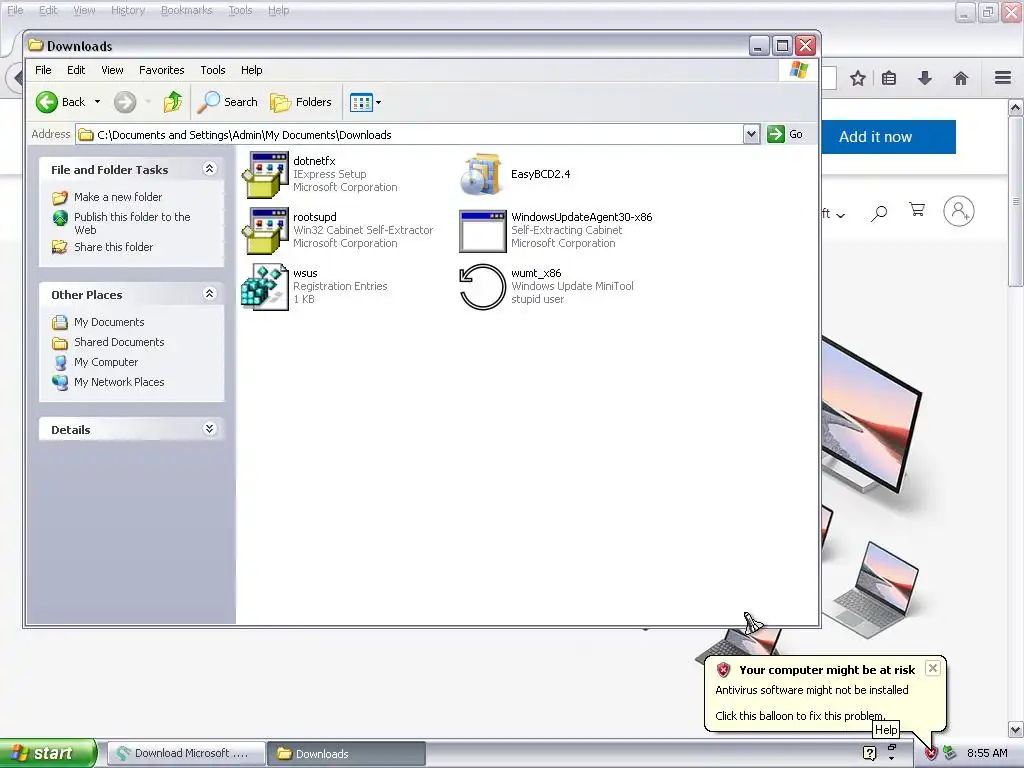The height and width of the screenshot is (768, 1024).
Task: Click the Safely Remove Hardware tray icon
Action: pos(949,754)
